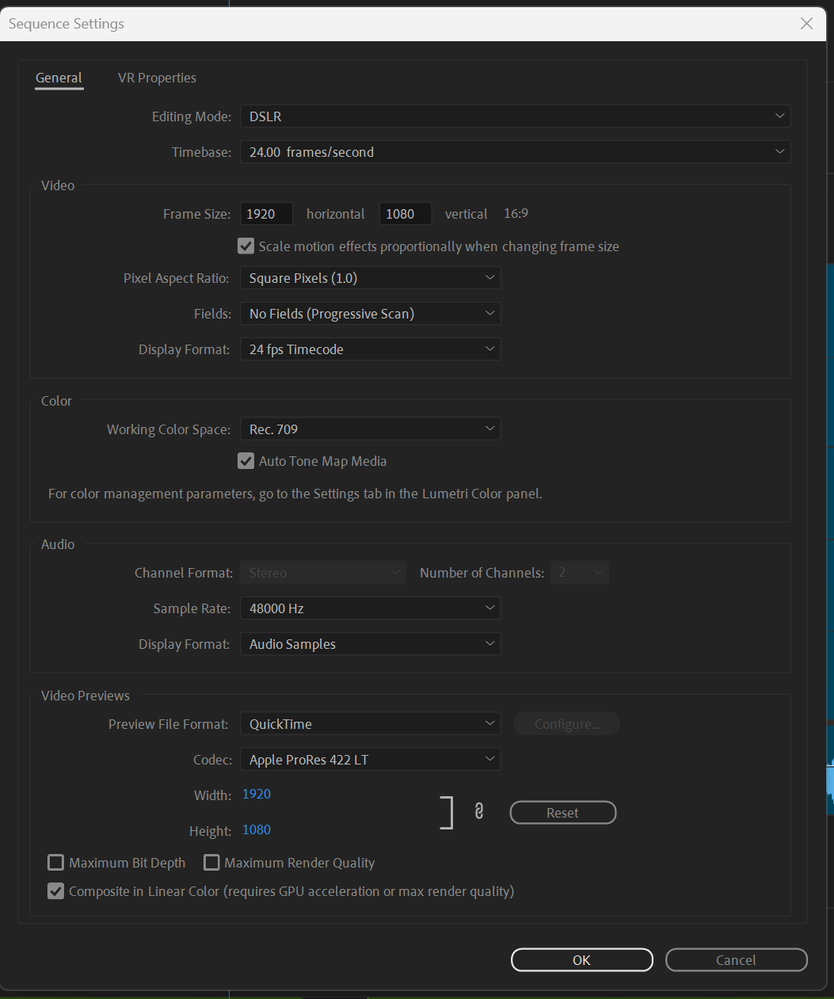Switch to the General tab

59,78
